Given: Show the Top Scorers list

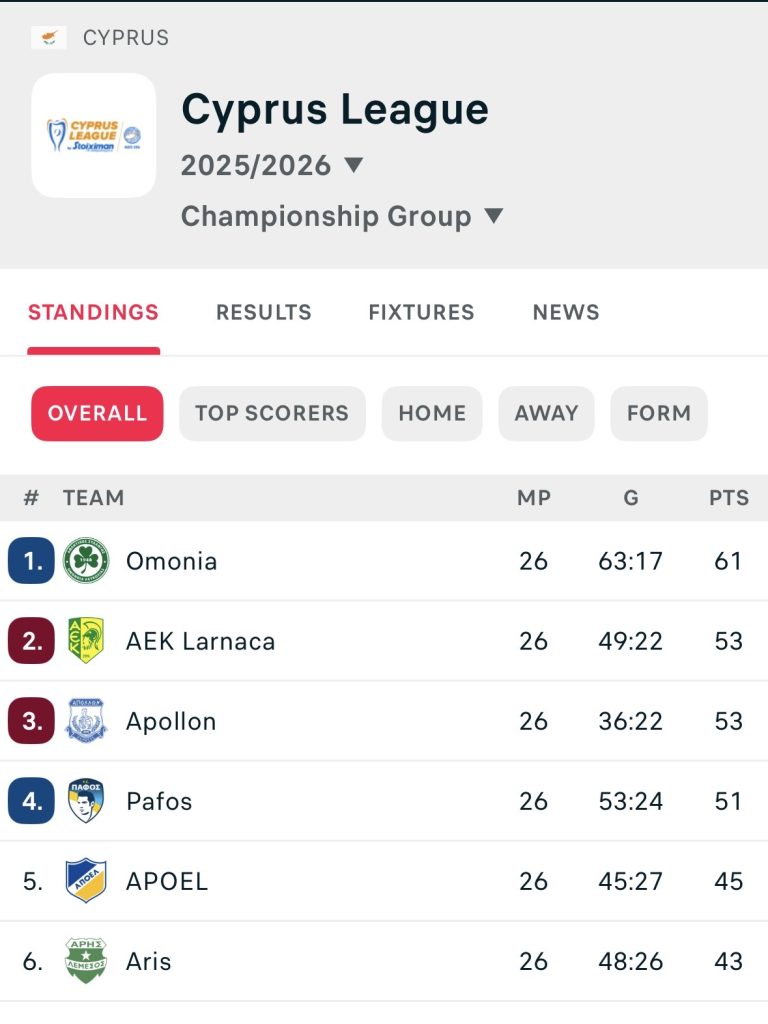Looking at the screenshot, I should pos(272,413).
